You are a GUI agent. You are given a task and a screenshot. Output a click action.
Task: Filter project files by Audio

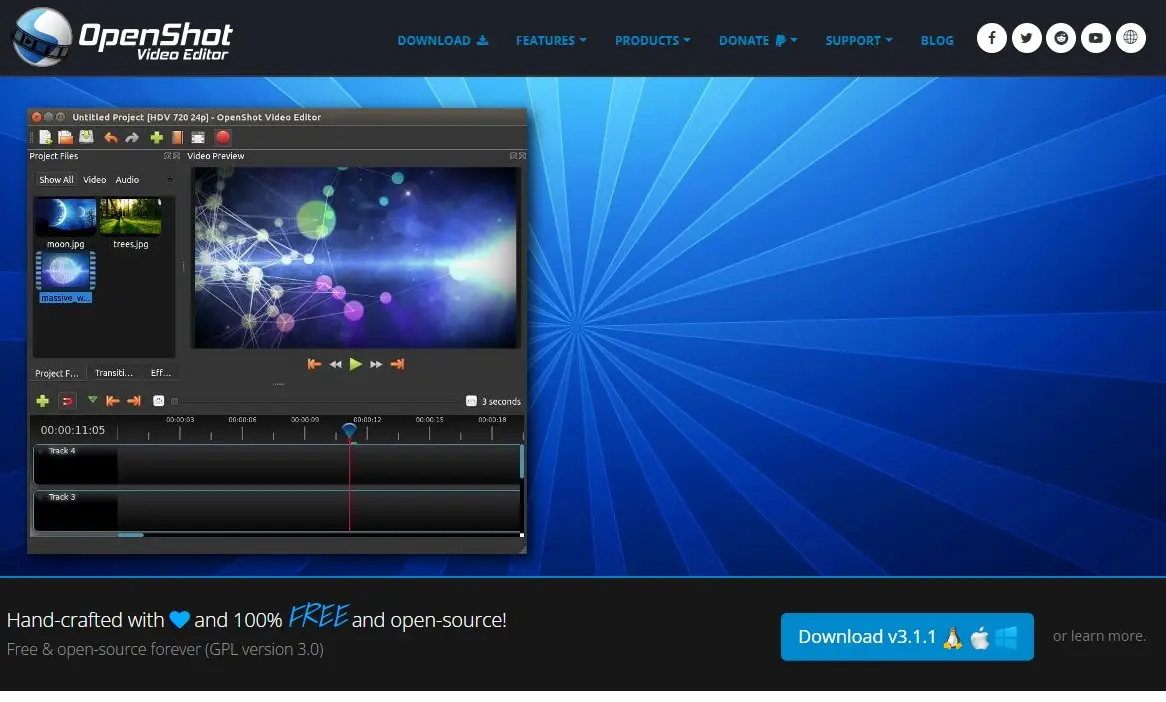coord(127,180)
